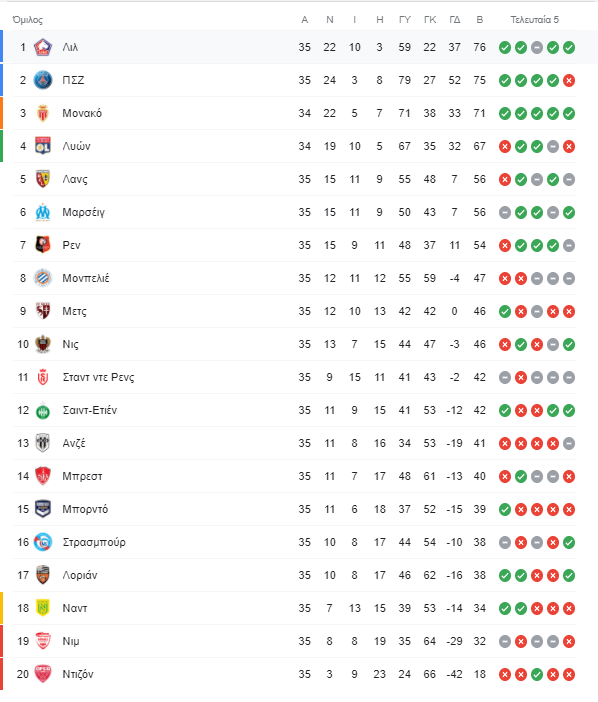Viewport: 598px width, 702px height.
Task: Click the Marseille club crest icon
Action: point(43,212)
